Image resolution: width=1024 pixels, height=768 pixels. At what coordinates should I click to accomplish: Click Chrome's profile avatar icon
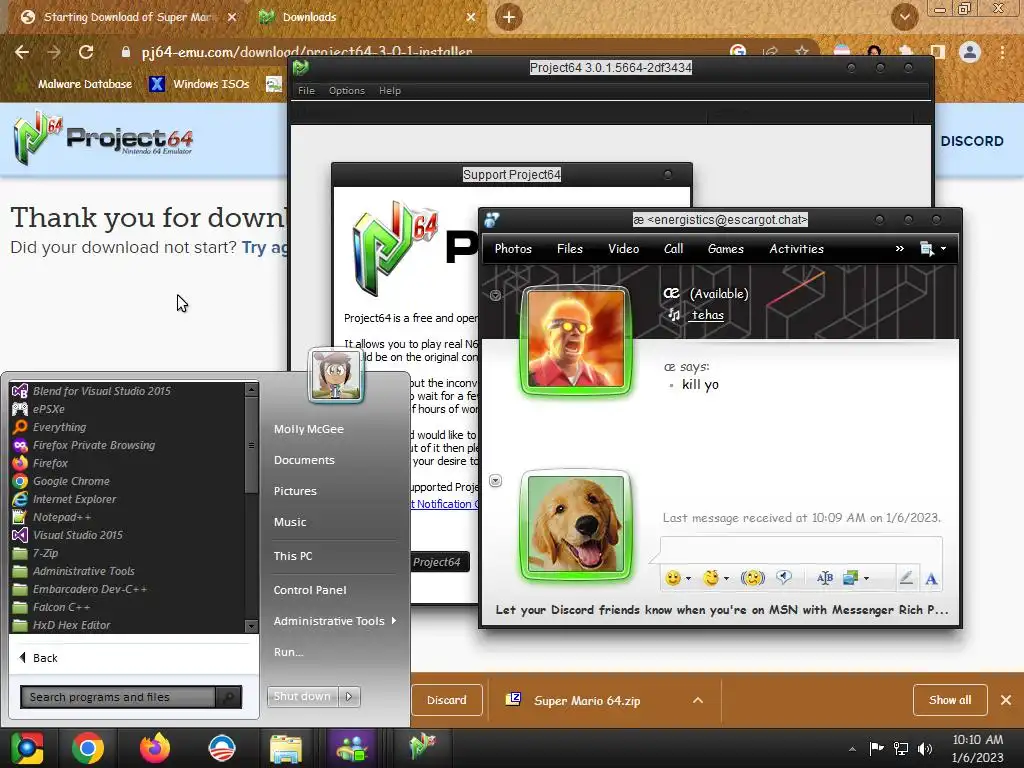coord(970,52)
